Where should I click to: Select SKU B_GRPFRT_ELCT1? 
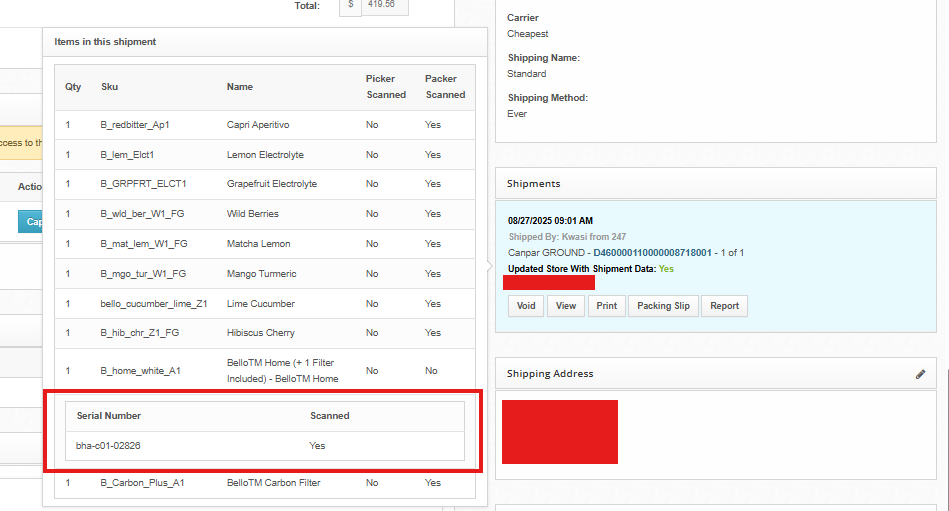pos(143,183)
